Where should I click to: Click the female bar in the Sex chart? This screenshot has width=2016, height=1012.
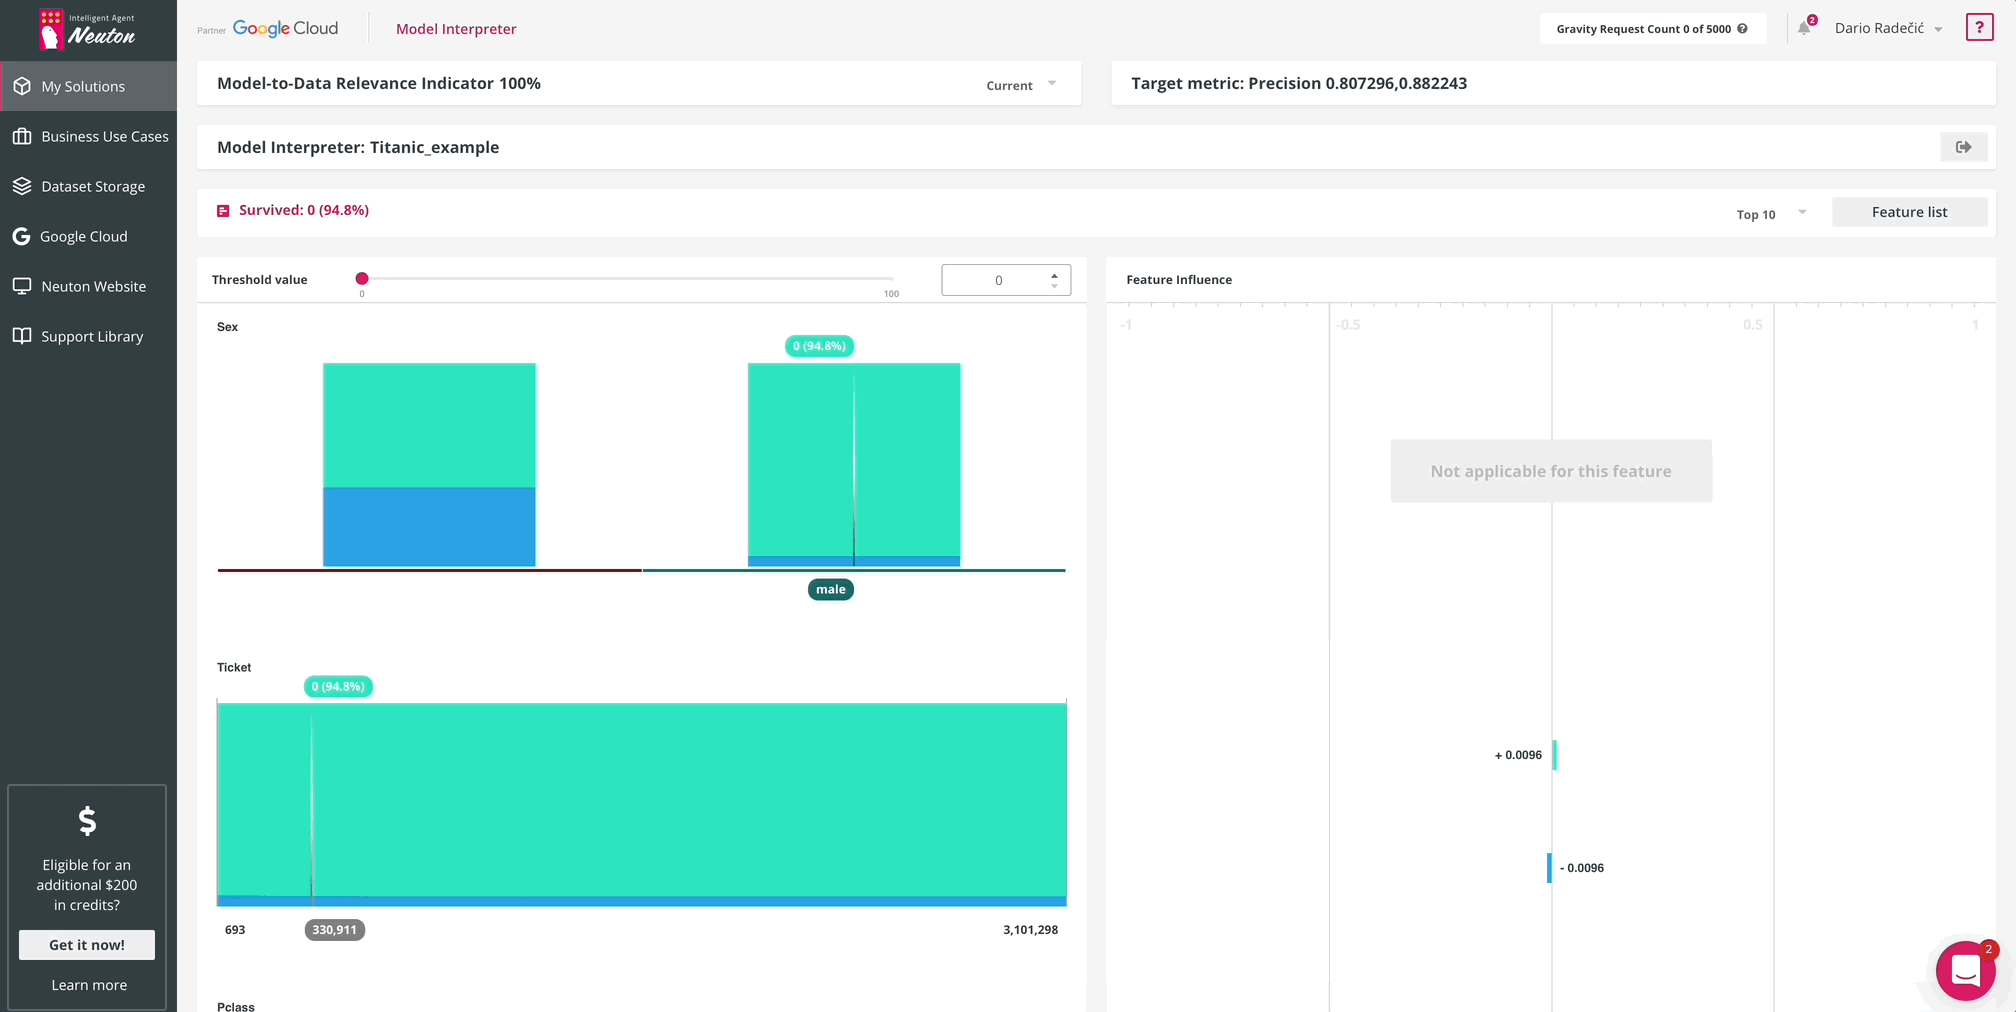(429, 465)
